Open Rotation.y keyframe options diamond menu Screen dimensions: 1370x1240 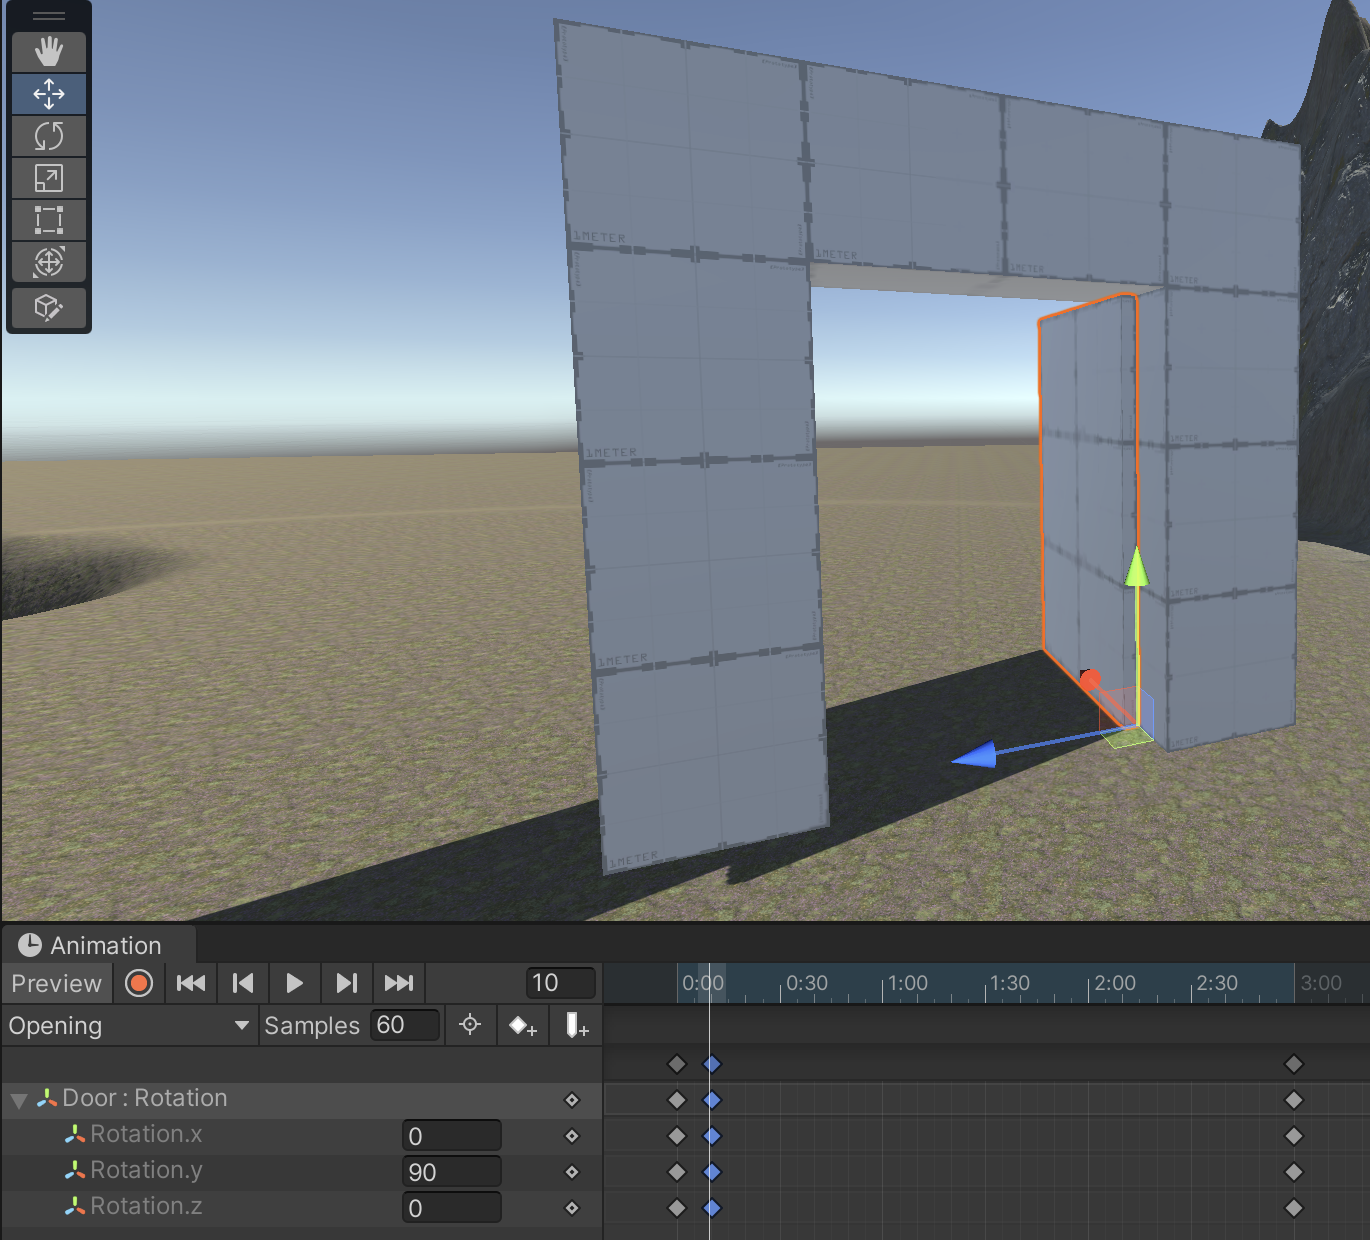572,1172
